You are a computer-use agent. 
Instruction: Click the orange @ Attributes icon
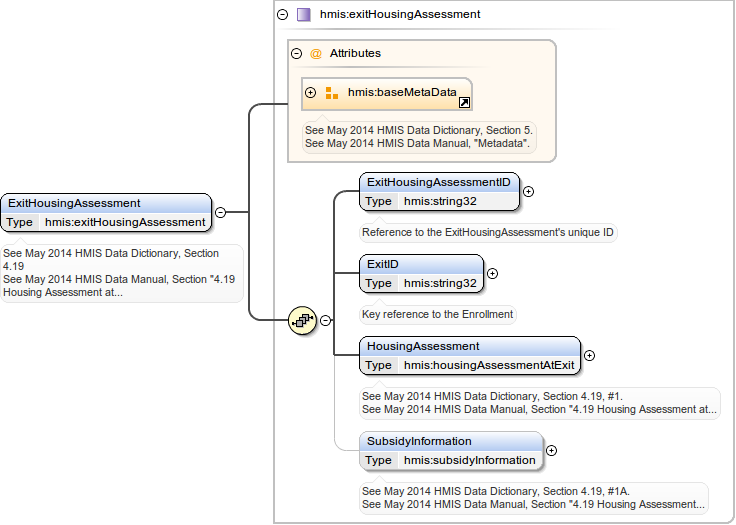pos(315,53)
